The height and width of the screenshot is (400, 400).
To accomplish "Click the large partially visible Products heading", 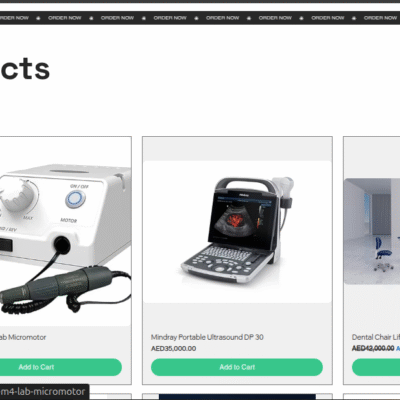I will [x=25, y=69].
